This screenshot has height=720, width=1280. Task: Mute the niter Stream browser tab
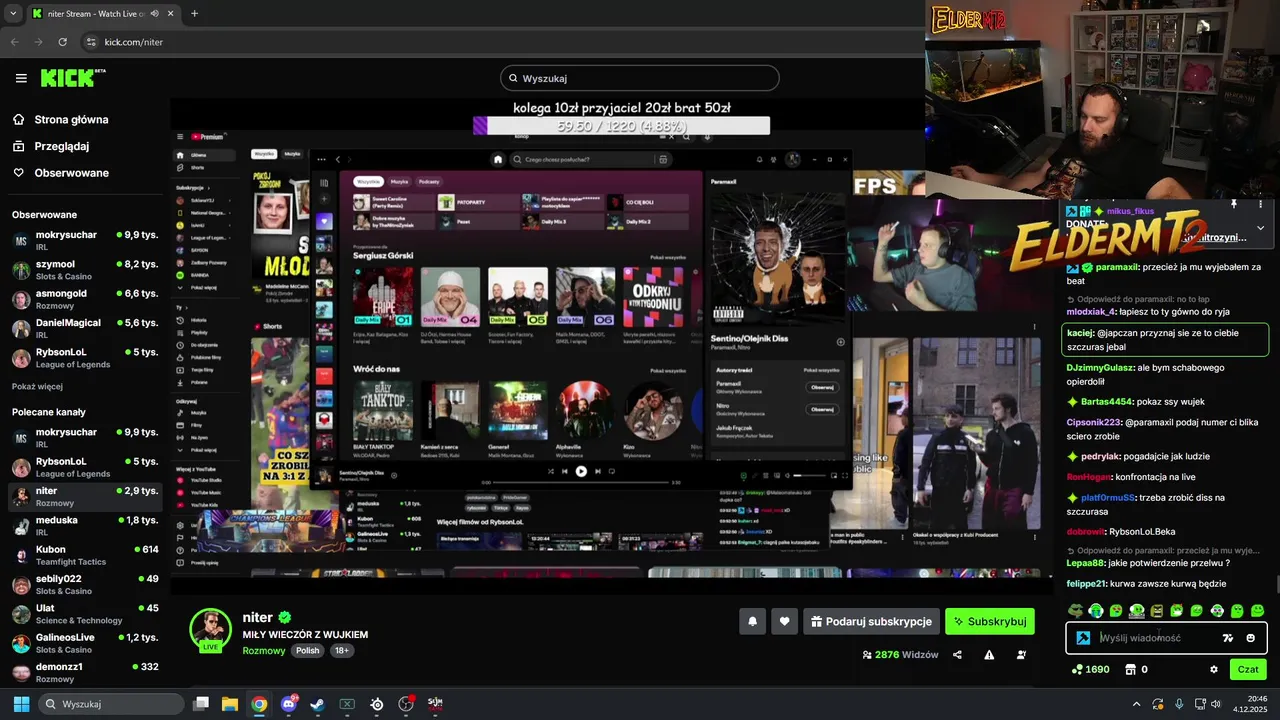[154, 13]
